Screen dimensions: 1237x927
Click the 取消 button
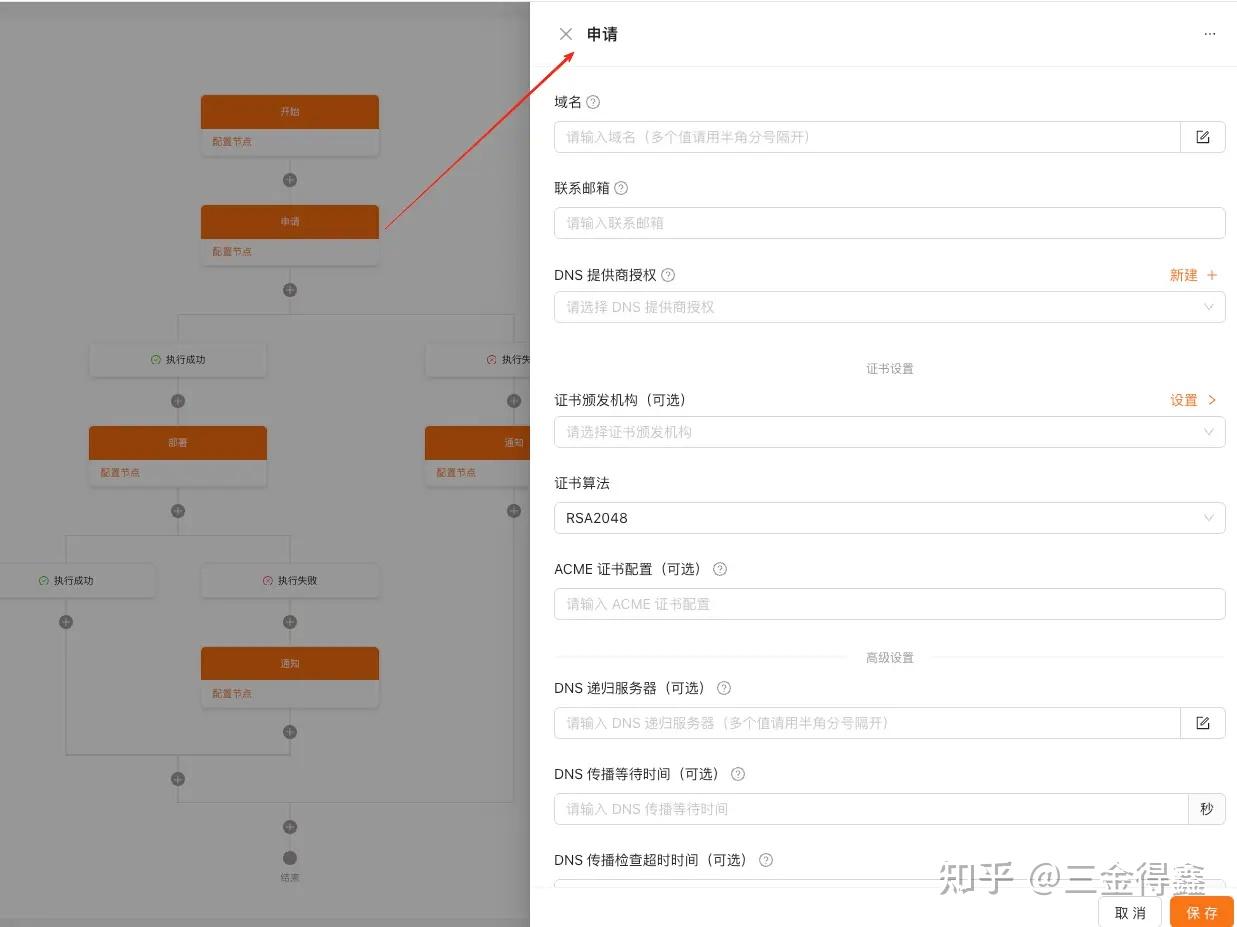tap(1130, 912)
